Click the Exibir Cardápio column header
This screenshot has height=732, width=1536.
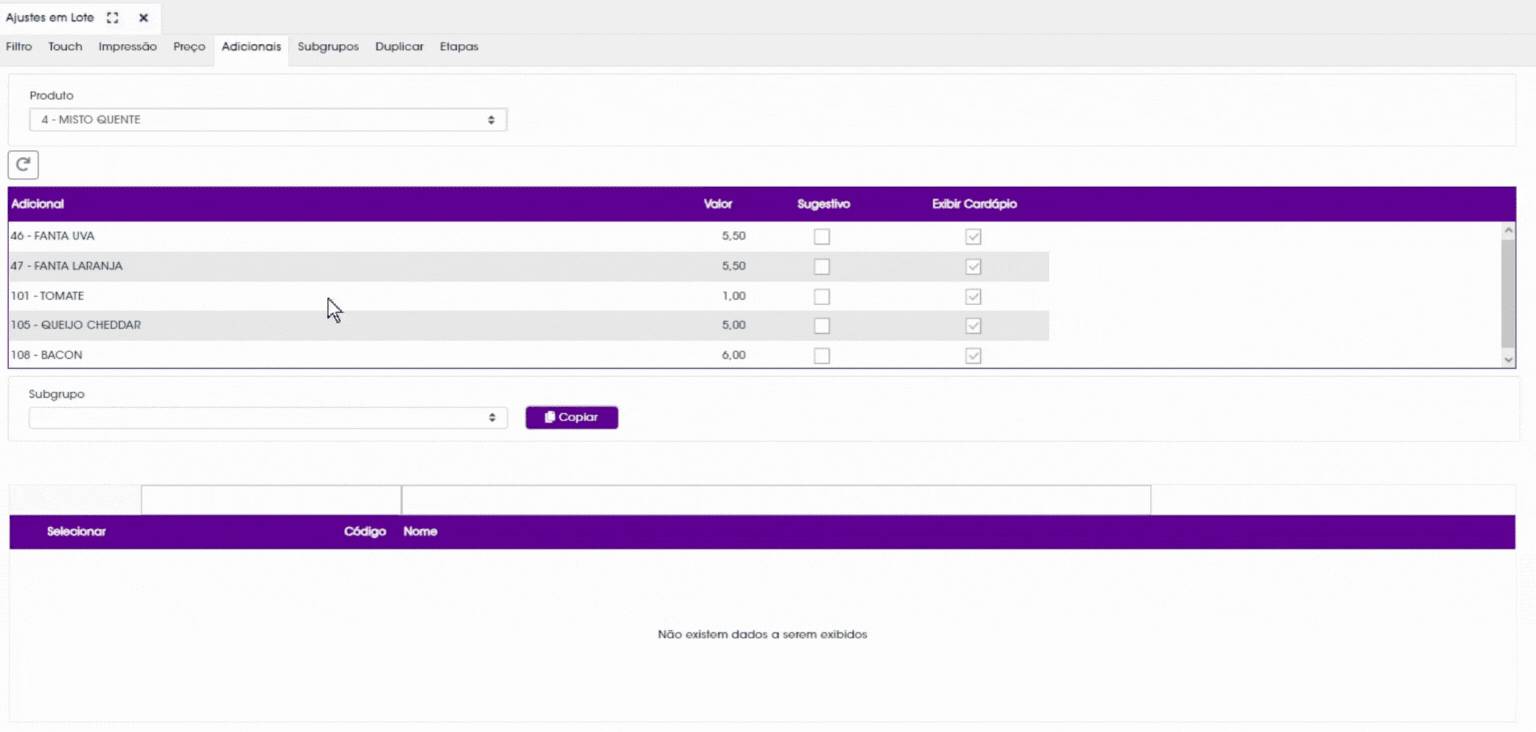(974, 204)
